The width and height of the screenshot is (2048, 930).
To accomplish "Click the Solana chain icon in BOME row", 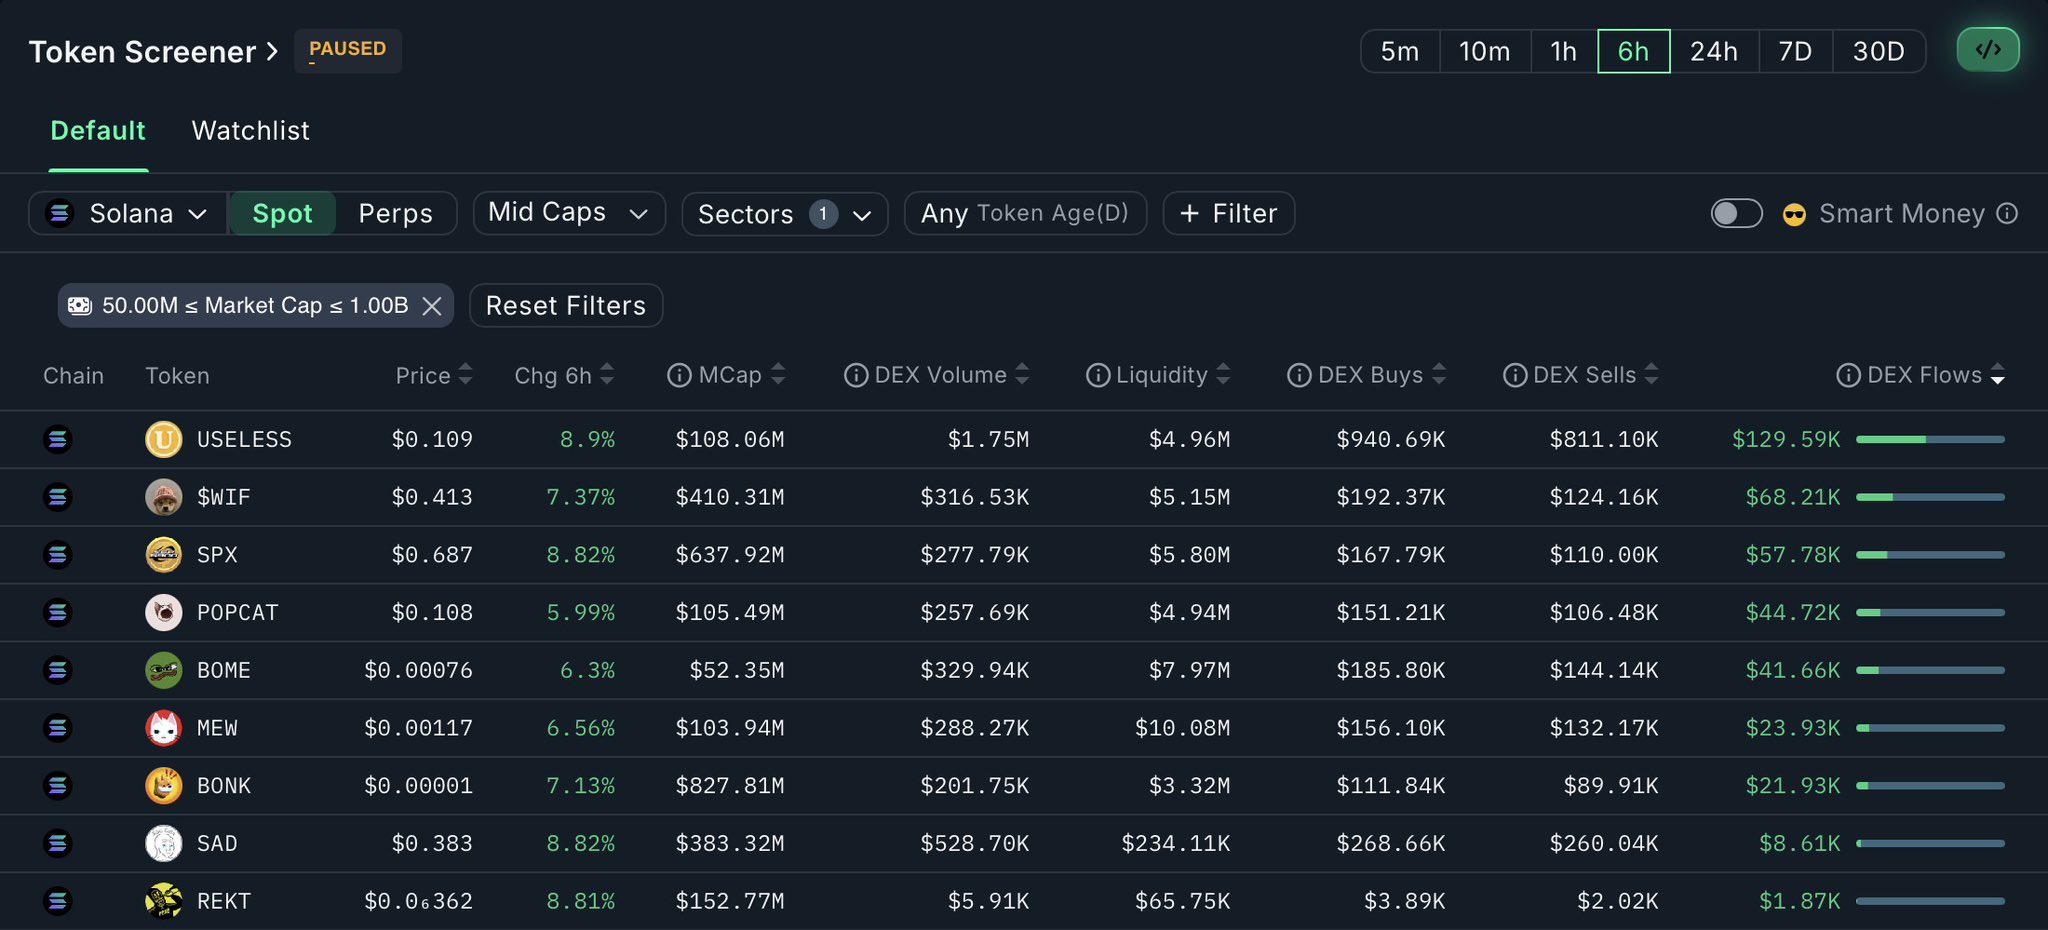I will coord(58,670).
